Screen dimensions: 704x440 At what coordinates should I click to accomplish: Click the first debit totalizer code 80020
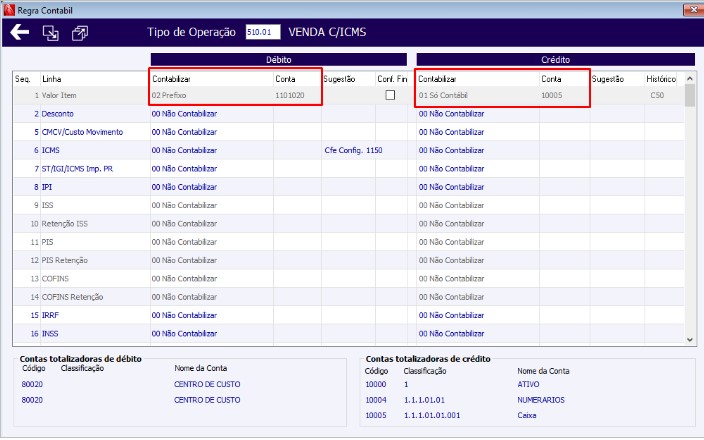pos(32,384)
